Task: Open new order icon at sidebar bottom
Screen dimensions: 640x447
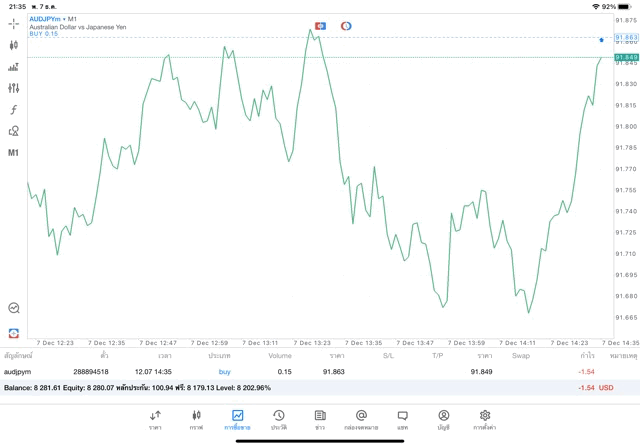Action: coord(13,333)
